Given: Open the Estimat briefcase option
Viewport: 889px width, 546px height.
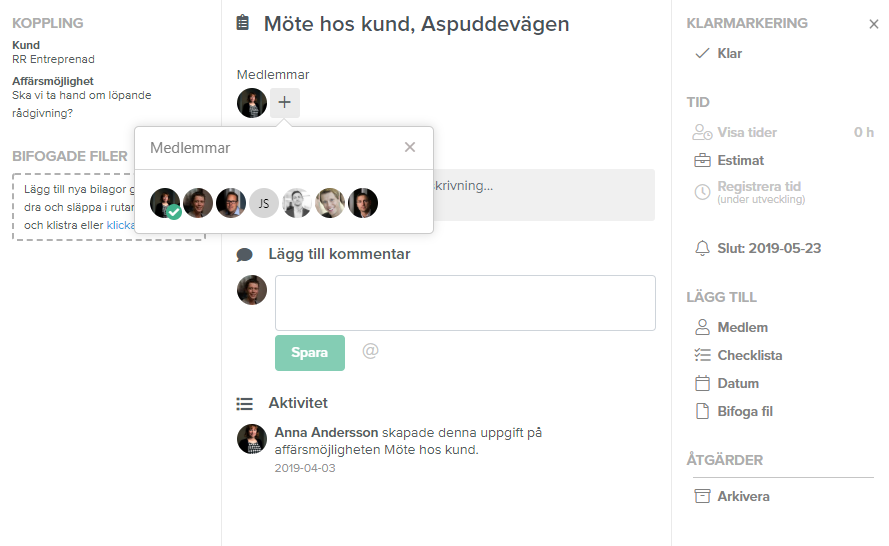Looking at the screenshot, I should pos(740,160).
